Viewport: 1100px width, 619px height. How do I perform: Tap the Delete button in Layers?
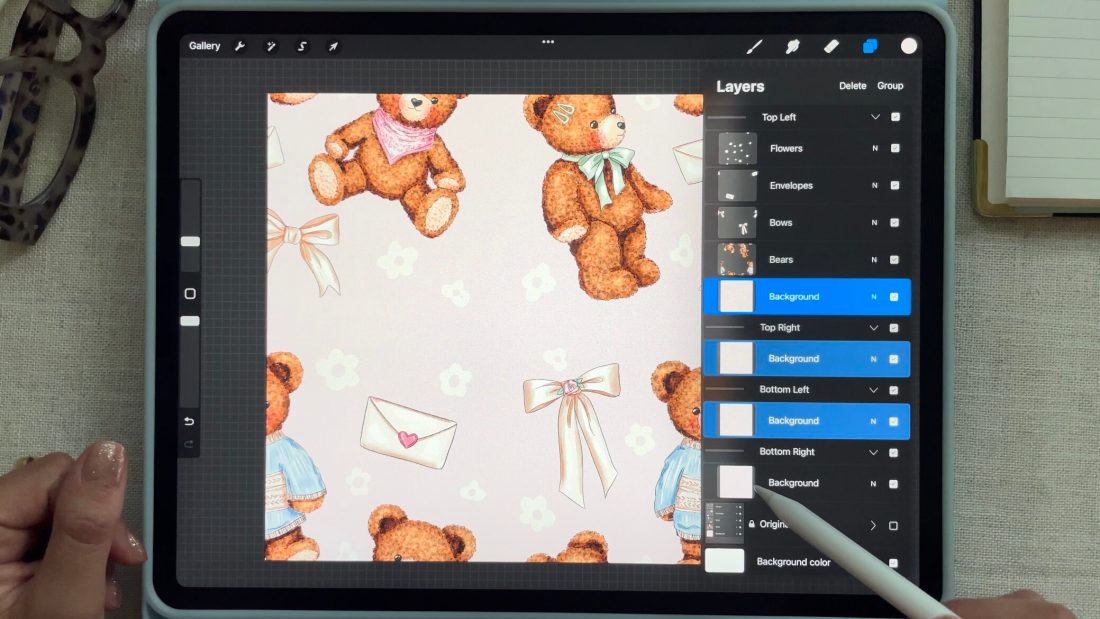[x=852, y=86]
